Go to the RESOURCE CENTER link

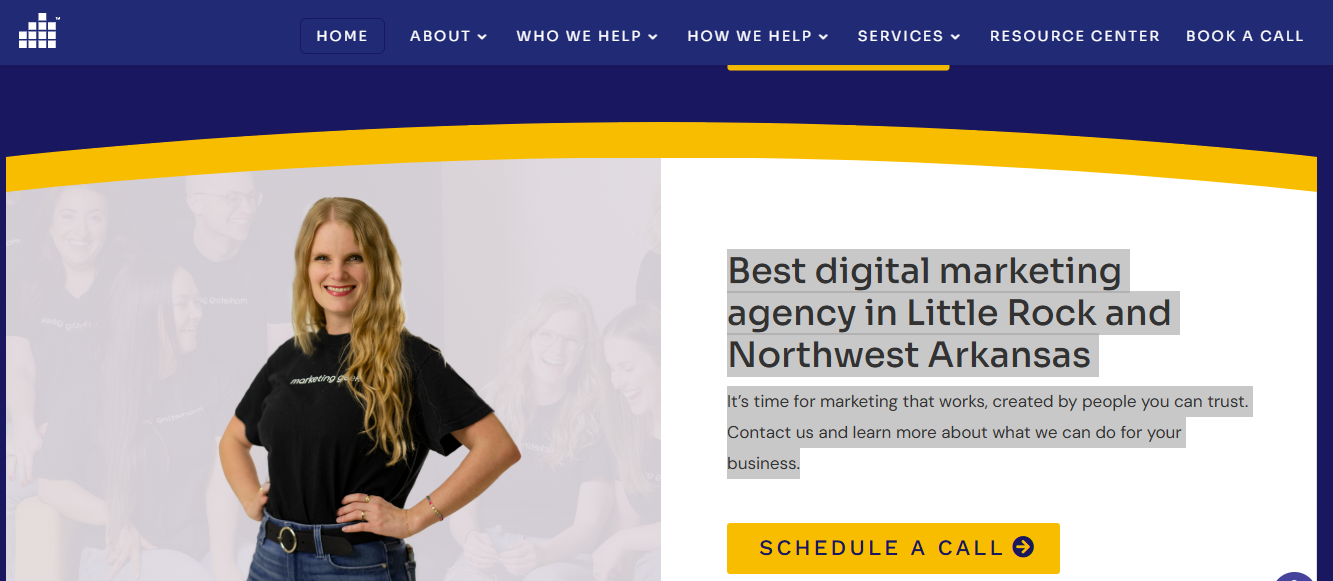tap(1075, 36)
